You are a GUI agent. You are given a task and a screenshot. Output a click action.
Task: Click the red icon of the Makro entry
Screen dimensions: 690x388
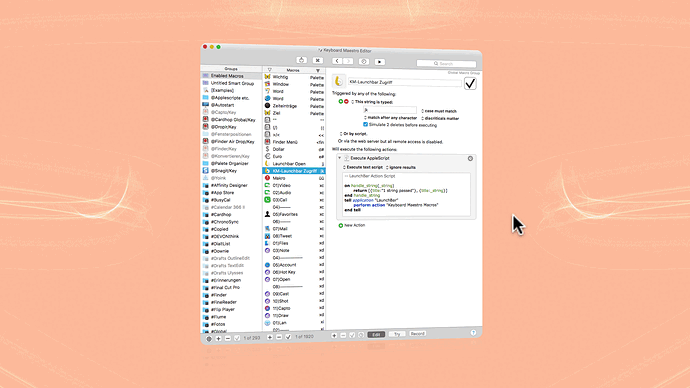267,178
